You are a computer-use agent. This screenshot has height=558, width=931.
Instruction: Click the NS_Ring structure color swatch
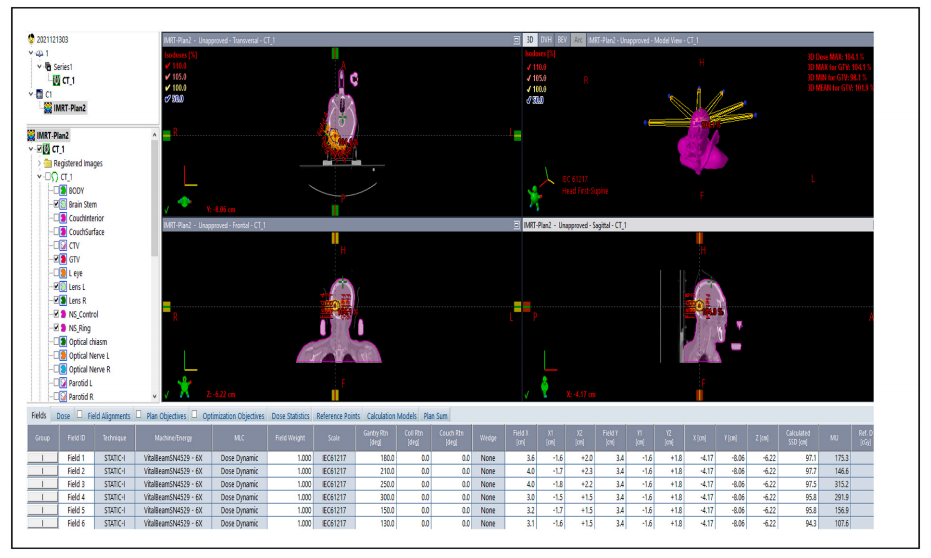61,328
